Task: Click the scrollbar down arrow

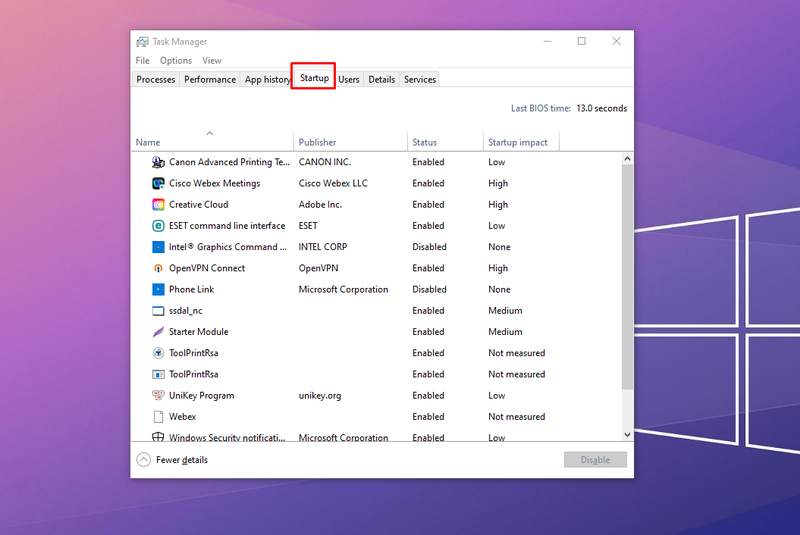Action: [x=627, y=435]
